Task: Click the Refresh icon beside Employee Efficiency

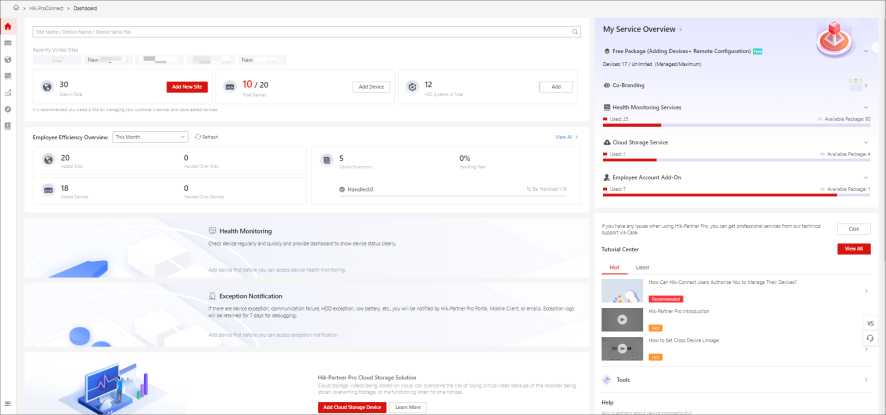Action: pyautogui.click(x=199, y=136)
